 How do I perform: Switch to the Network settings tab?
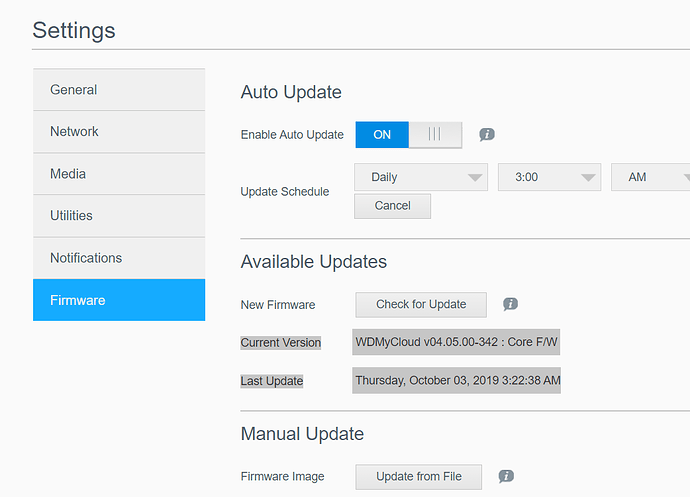[119, 132]
